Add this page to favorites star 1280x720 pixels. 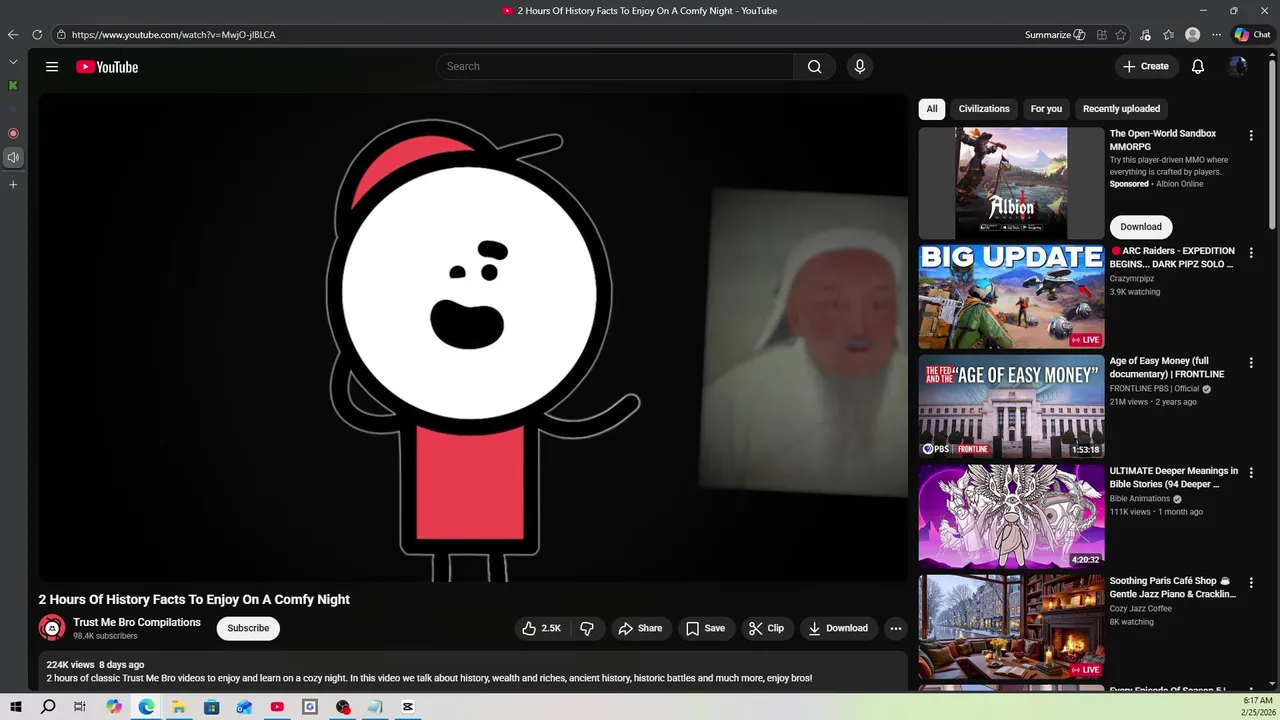(1121, 35)
